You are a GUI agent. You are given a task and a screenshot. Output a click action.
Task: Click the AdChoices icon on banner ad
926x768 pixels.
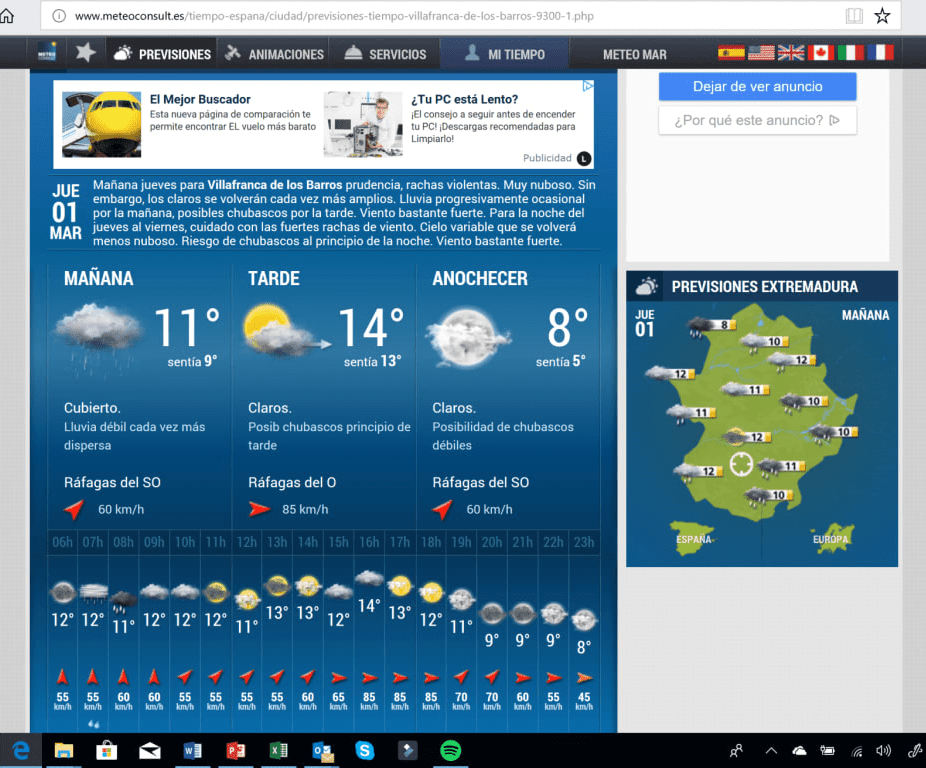click(588, 86)
